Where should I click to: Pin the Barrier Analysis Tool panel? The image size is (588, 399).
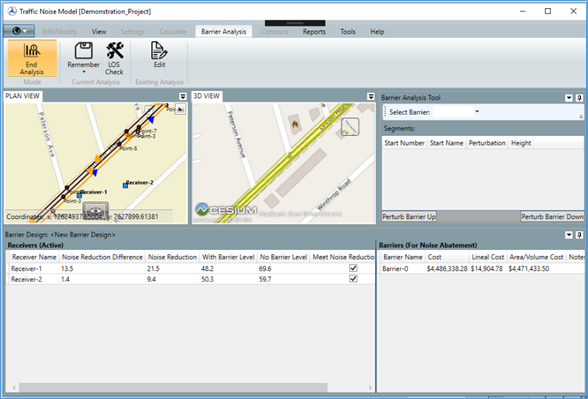[x=579, y=98]
